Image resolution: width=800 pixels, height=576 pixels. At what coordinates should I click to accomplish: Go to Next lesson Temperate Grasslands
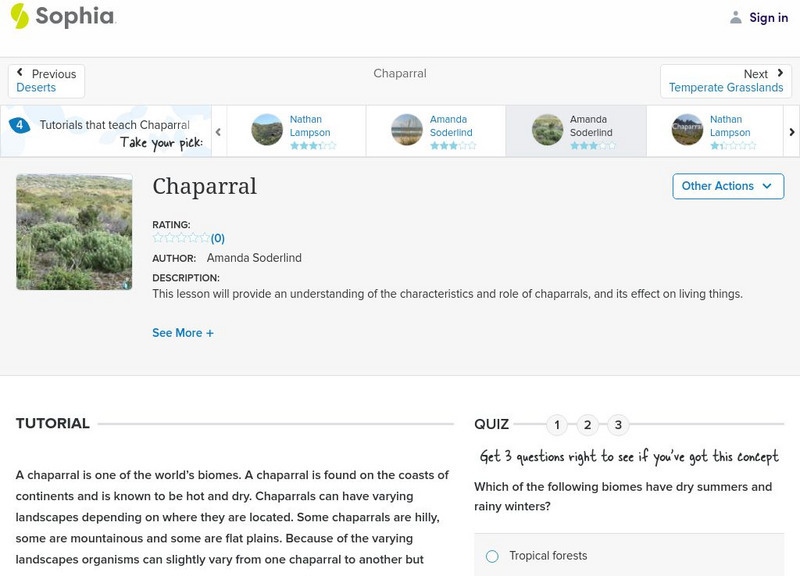(x=725, y=81)
